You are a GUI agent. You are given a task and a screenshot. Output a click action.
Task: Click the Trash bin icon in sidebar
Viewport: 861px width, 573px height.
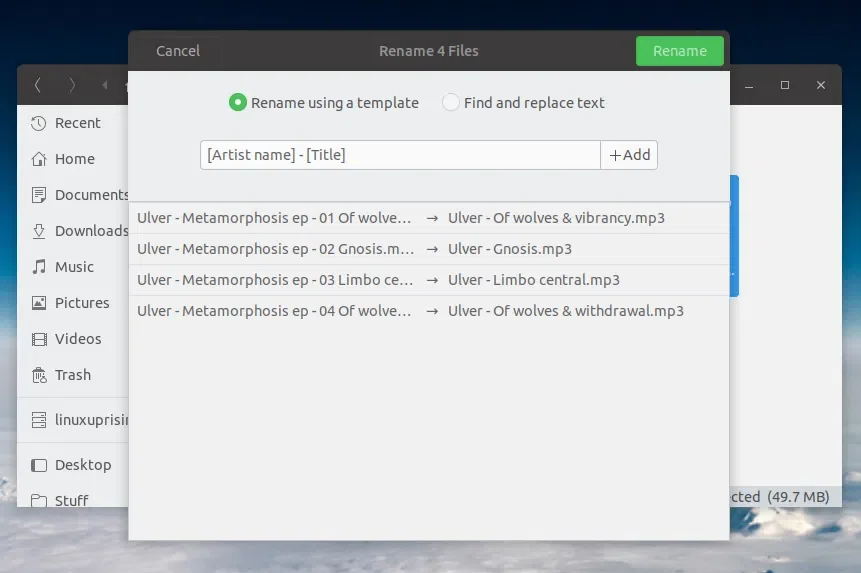point(39,375)
